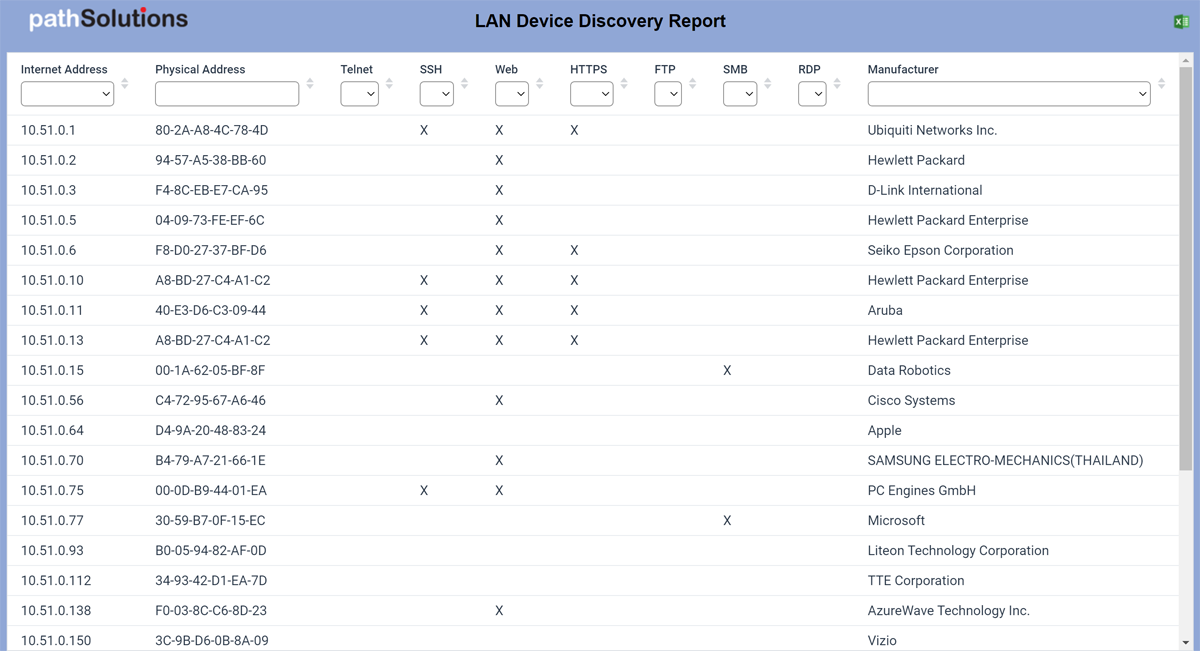1200x651 pixels.
Task: Click the scrollbar down arrow
Action: (1186, 642)
